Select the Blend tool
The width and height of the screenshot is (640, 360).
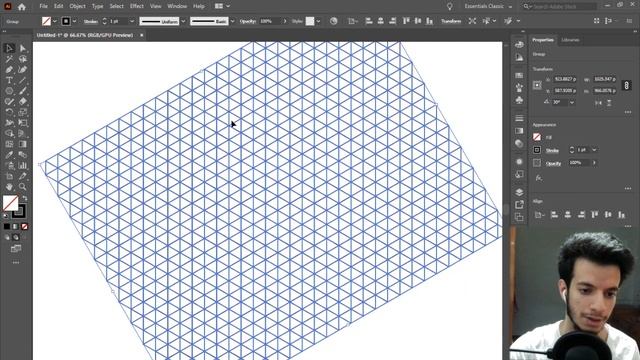pyautogui.click(x=22, y=155)
